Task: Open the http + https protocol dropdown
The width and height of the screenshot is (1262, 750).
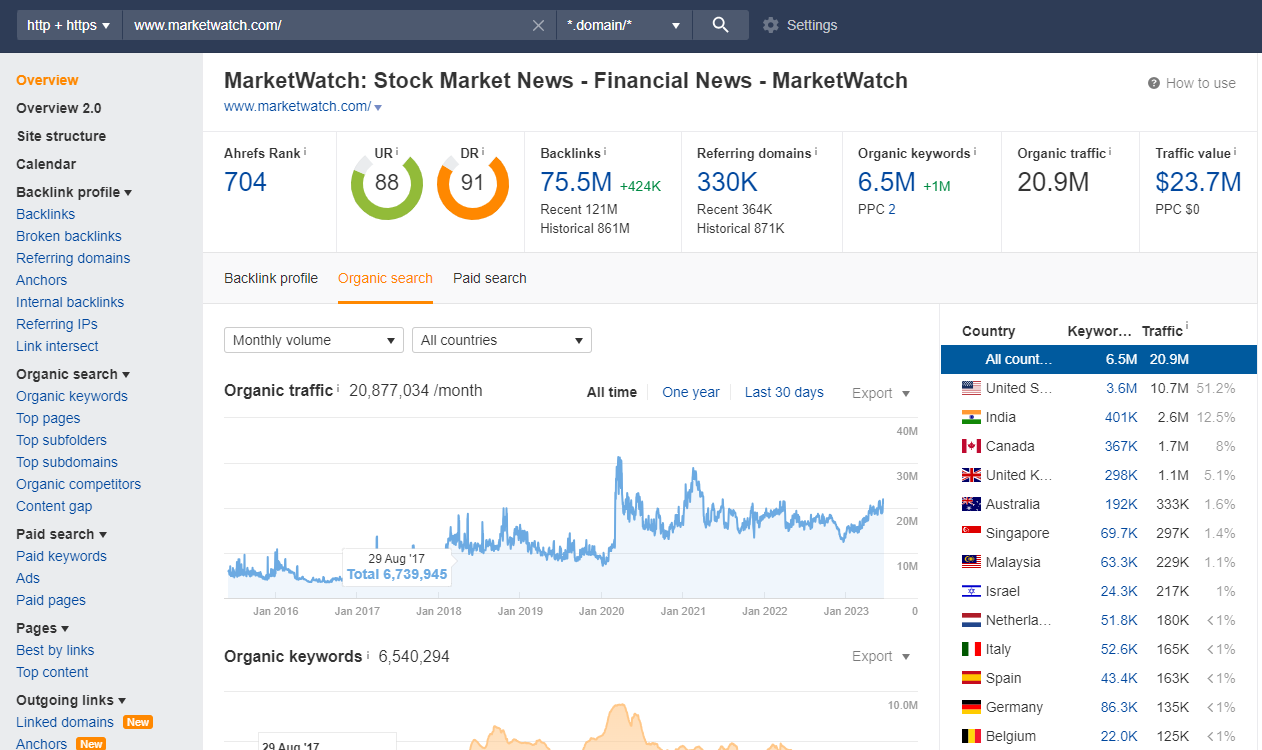Action: click(68, 25)
